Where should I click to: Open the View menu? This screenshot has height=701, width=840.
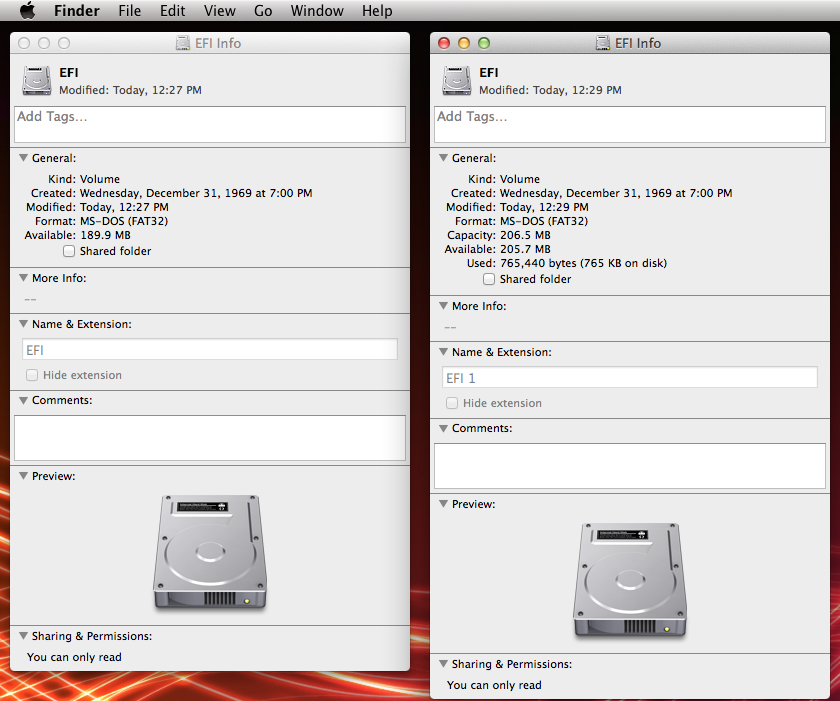coord(220,11)
